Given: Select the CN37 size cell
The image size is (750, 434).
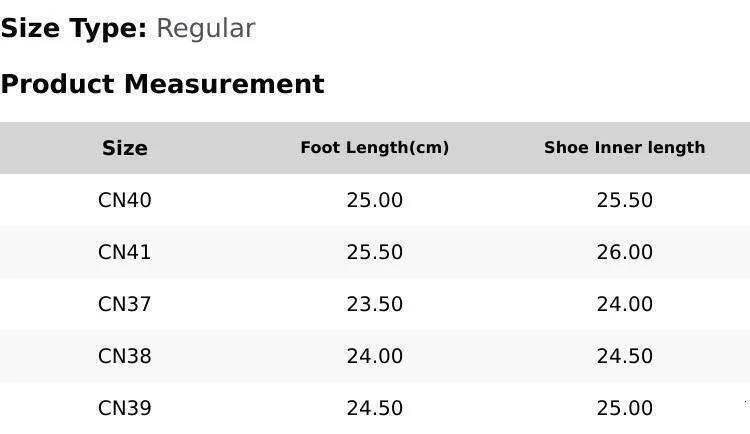Looking at the screenshot, I should (125, 304).
